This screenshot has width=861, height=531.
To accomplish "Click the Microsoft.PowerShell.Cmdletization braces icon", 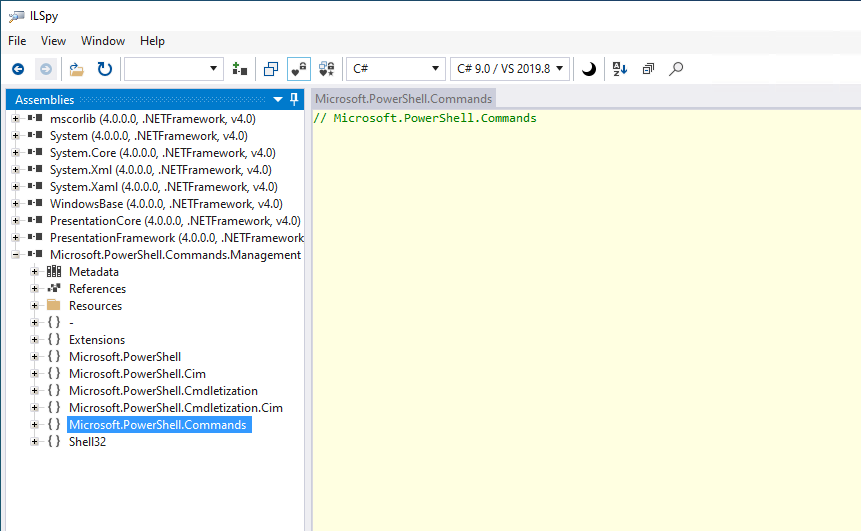I will pyautogui.click(x=54, y=390).
